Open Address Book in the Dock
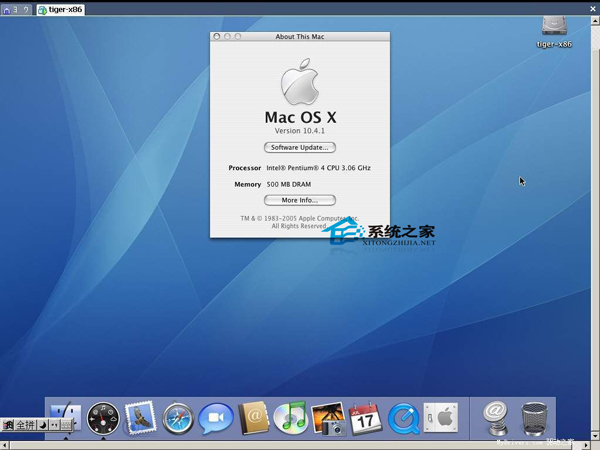 (x=253, y=417)
